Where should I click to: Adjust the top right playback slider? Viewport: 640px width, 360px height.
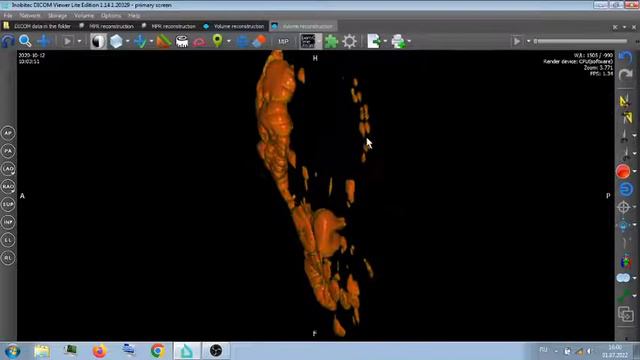pyautogui.click(x=580, y=41)
